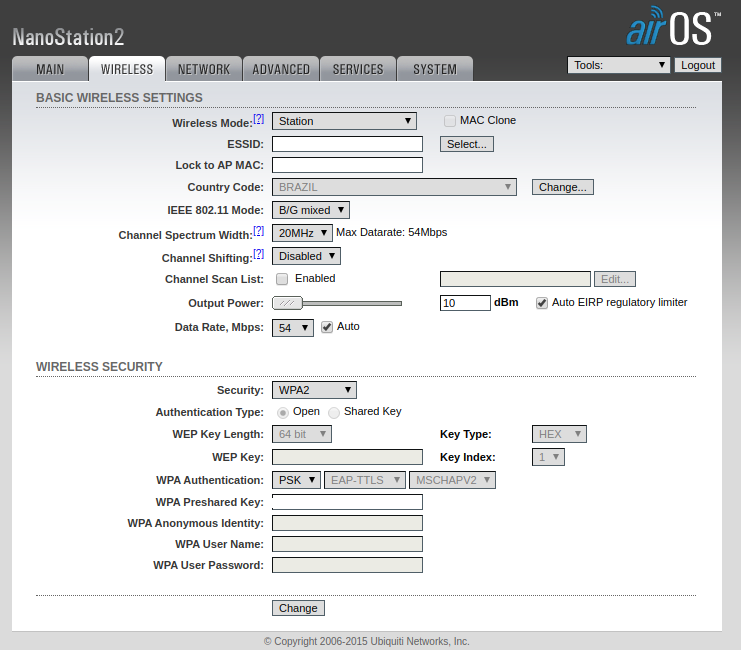Enable the Channel Scan List checkbox
Viewport: 741px width, 650px height.
282,279
